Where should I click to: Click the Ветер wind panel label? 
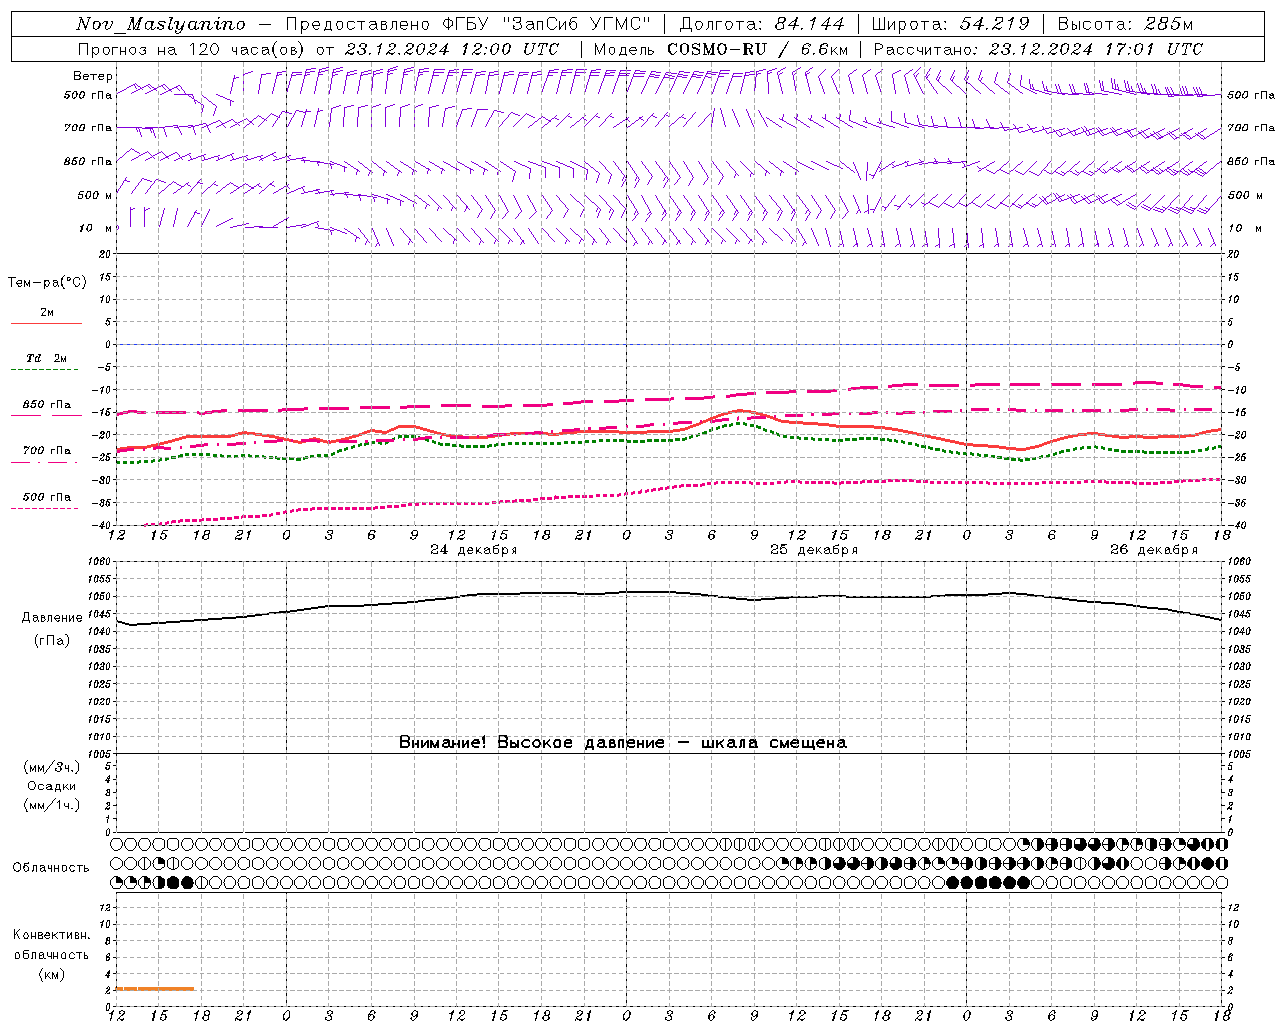coord(93,76)
